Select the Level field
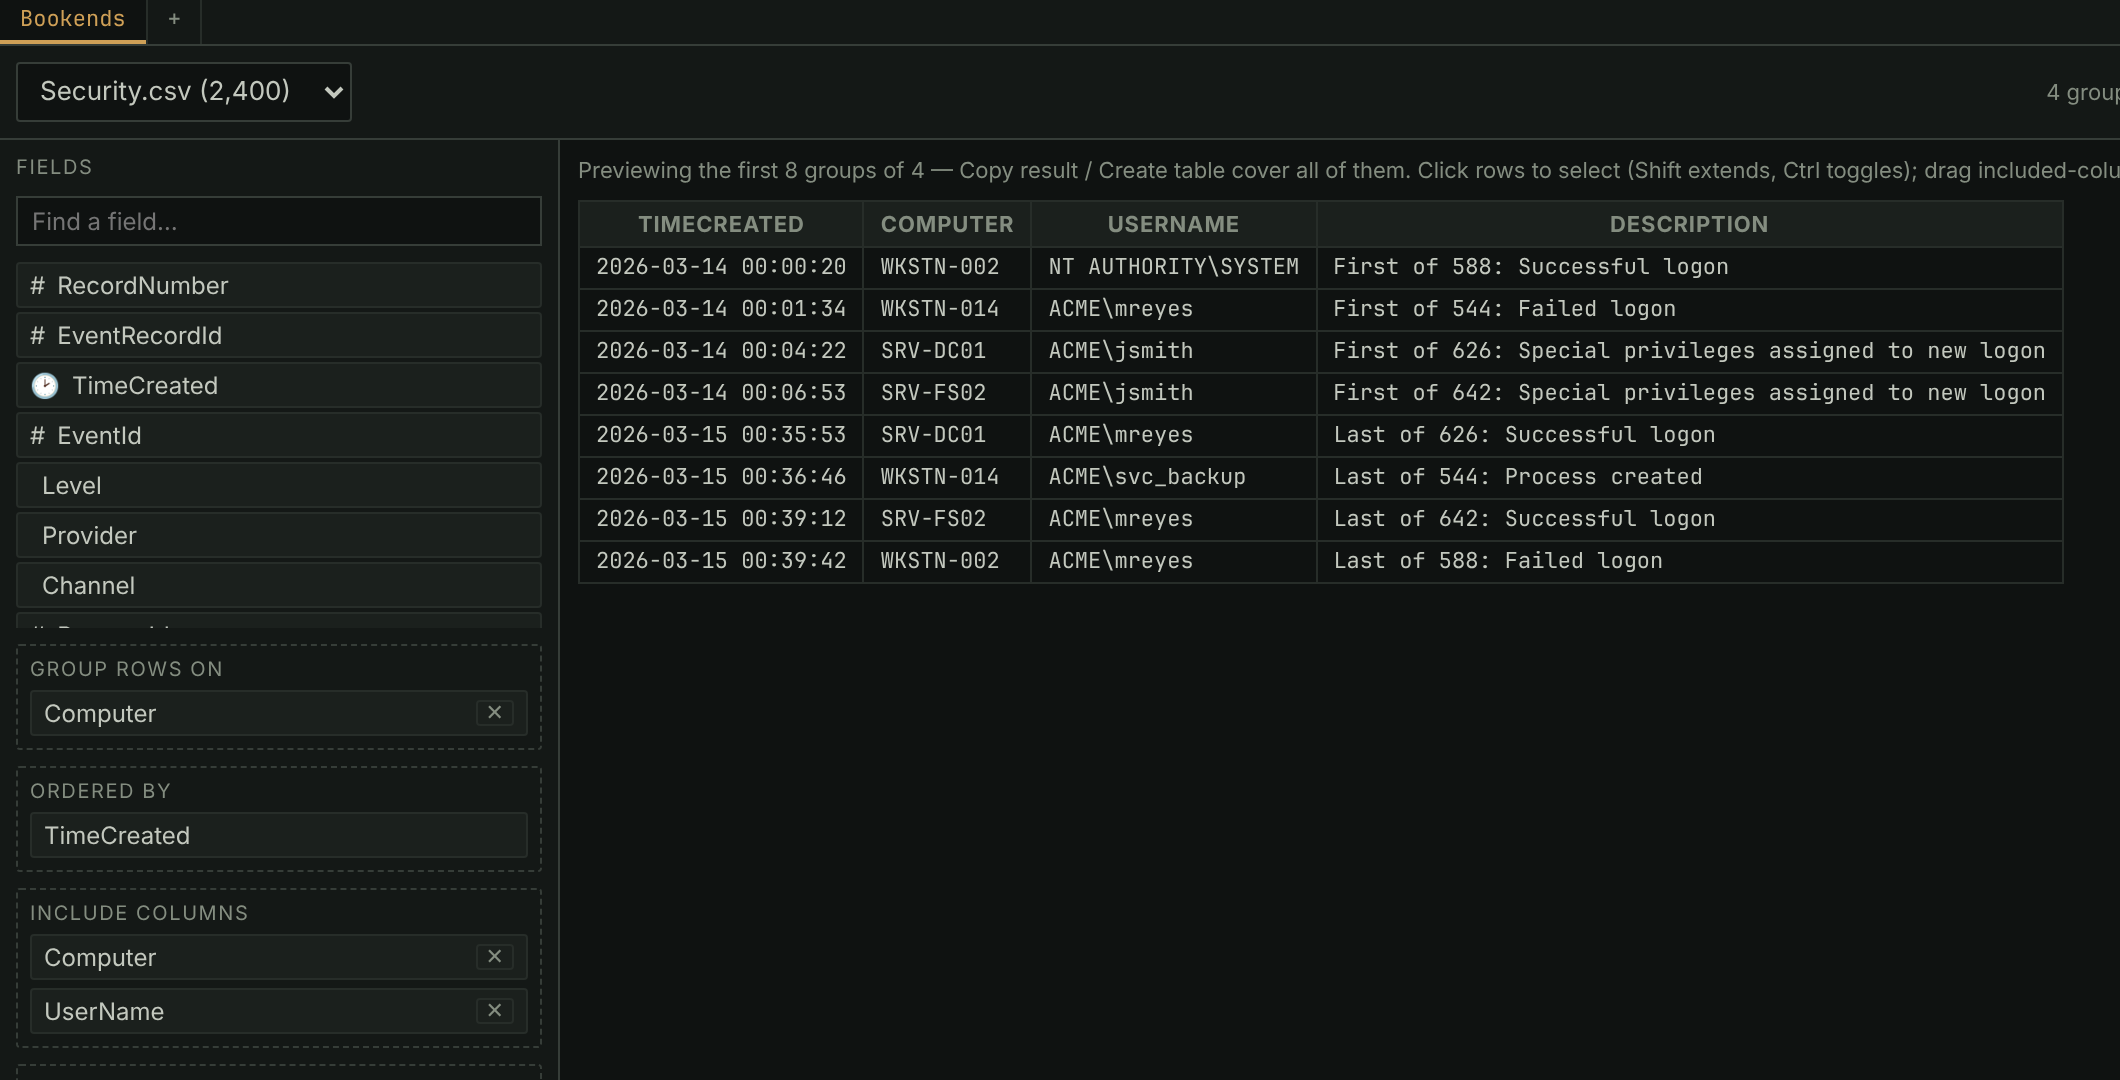The height and width of the screenshot is (1080, 2120). tap(279, 485)
